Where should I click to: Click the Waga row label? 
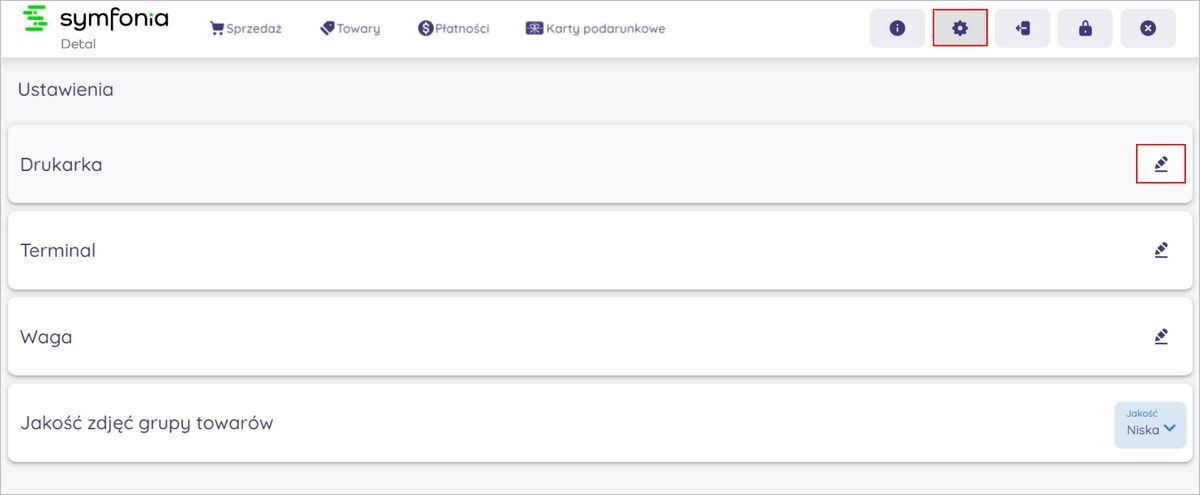coord(46,337)
